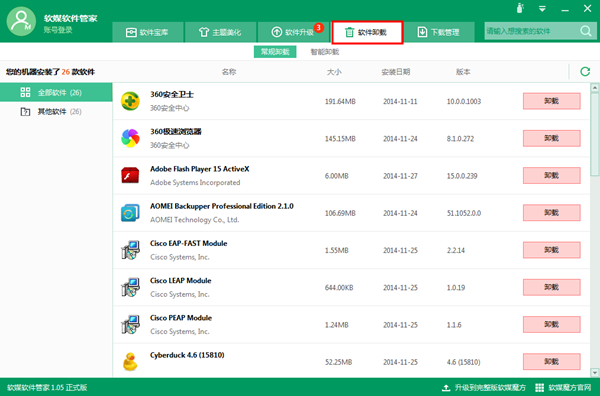Uninstall Cisco LEAP Module
The image size is (600, 396).
(551, 287)
